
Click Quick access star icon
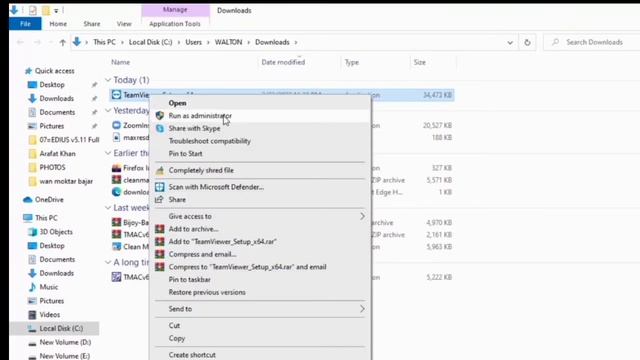(x=28, y=71)
